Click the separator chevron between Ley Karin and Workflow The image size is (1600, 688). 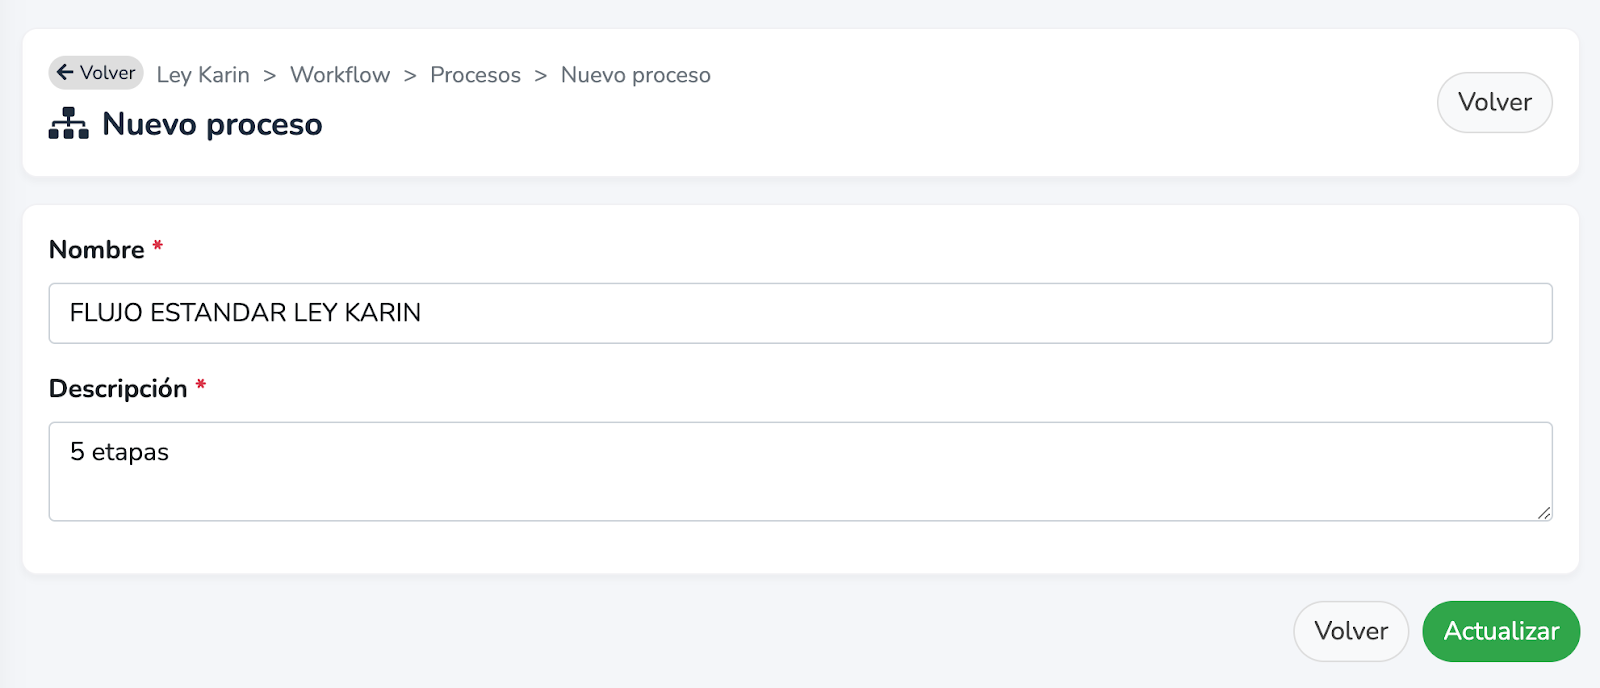[270, 76]
